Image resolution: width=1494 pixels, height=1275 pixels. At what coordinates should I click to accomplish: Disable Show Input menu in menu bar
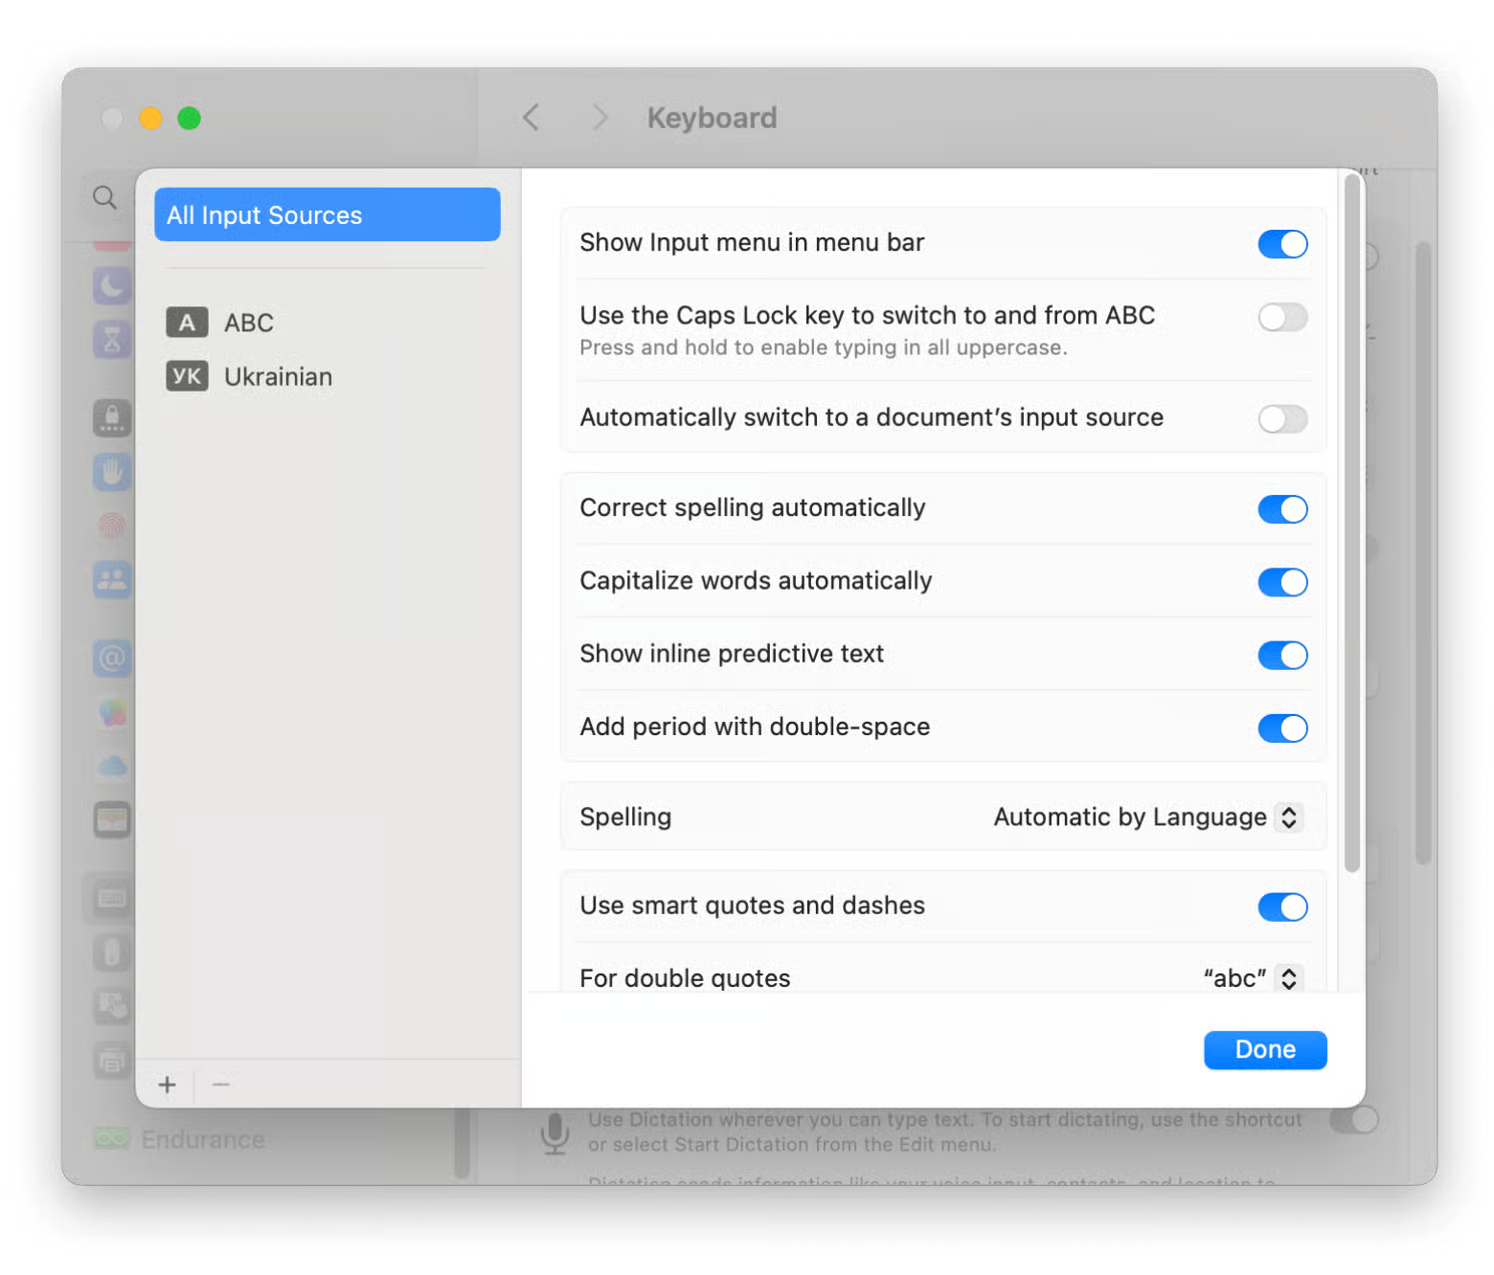tap(1283, 243)
